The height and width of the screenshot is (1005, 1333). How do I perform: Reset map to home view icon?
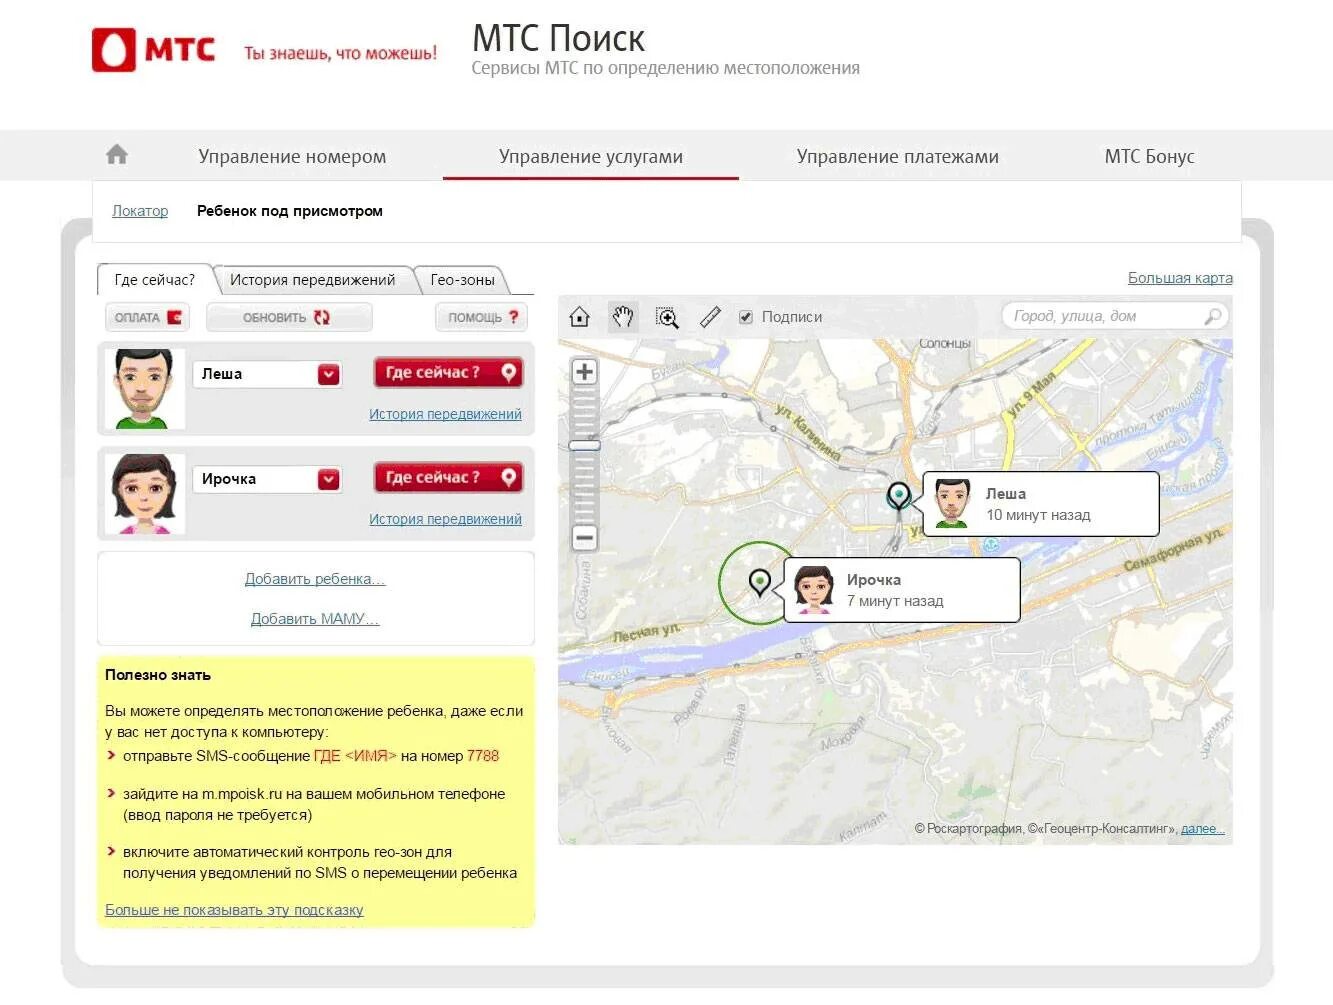[x=579, y=317]
